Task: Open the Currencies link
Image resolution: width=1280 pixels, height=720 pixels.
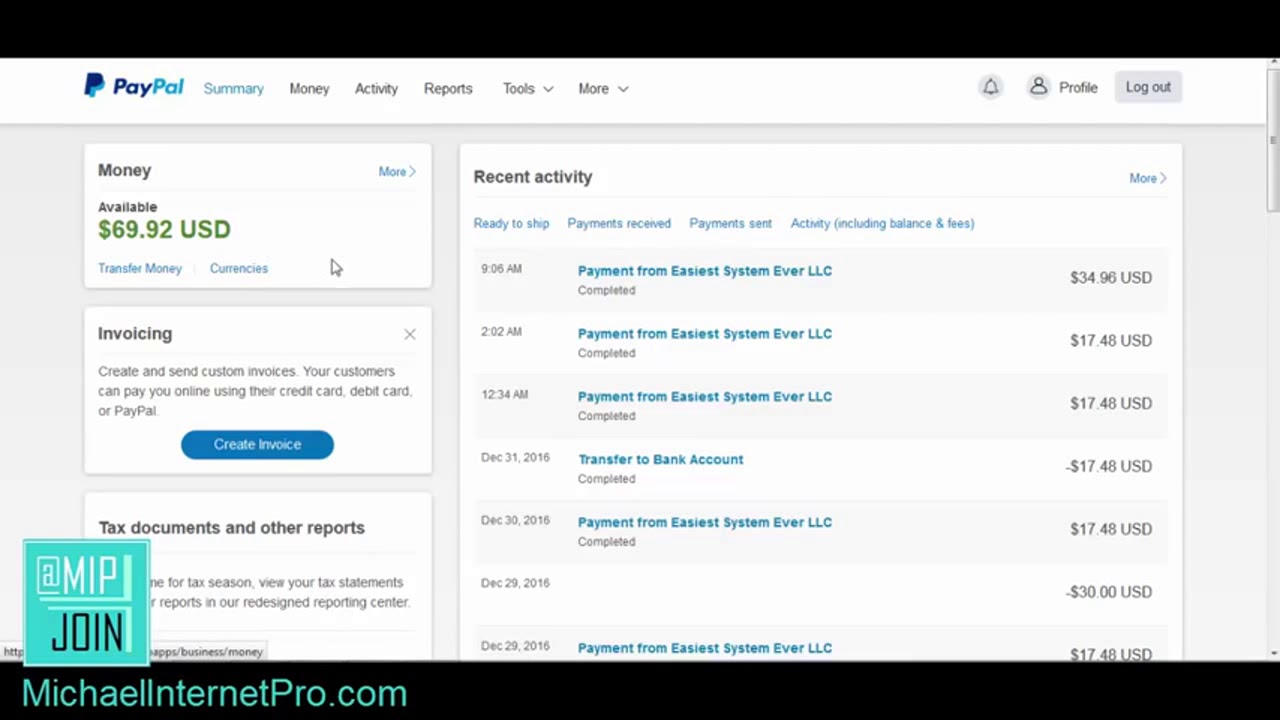Action: (239, 268)
